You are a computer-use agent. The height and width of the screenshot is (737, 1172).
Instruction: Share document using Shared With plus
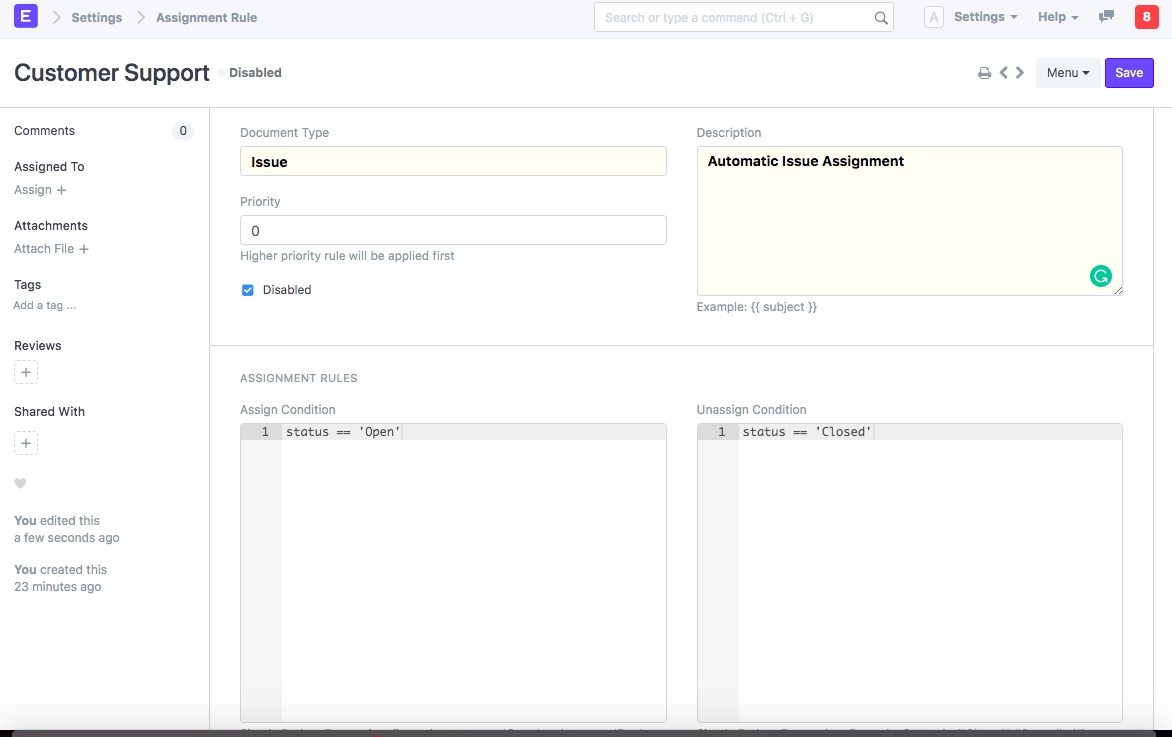tap(26, 443)
